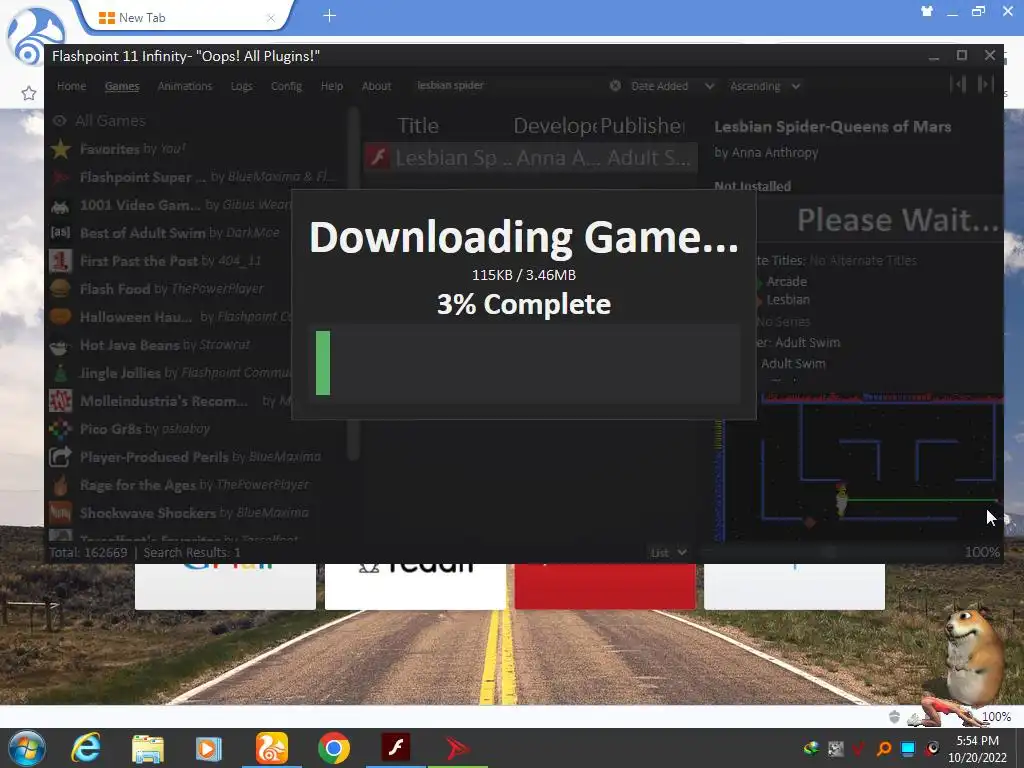Collapse the left sidebar with the toggle icon
The width and height of the screenshot is (1024, 768).
click(958, 84)
